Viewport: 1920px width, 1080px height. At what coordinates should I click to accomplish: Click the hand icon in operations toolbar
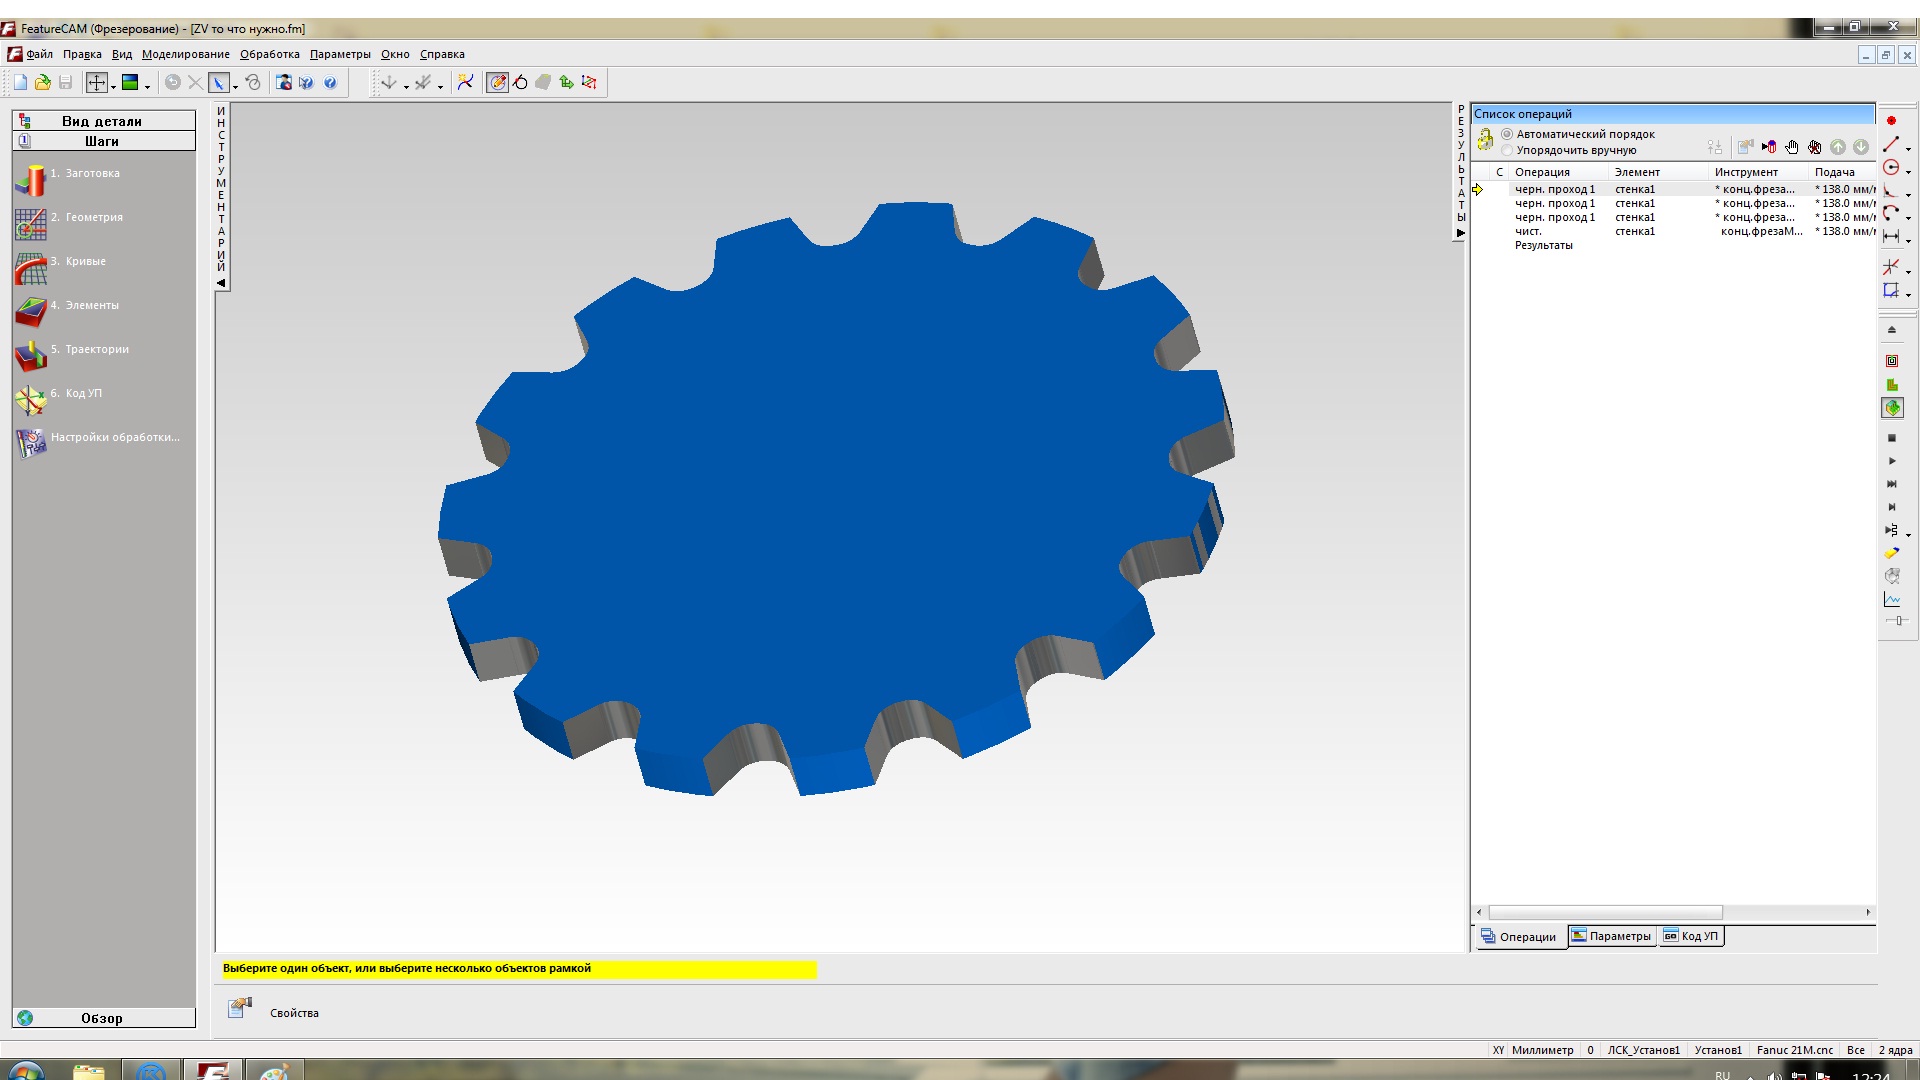click(1792, 147)
